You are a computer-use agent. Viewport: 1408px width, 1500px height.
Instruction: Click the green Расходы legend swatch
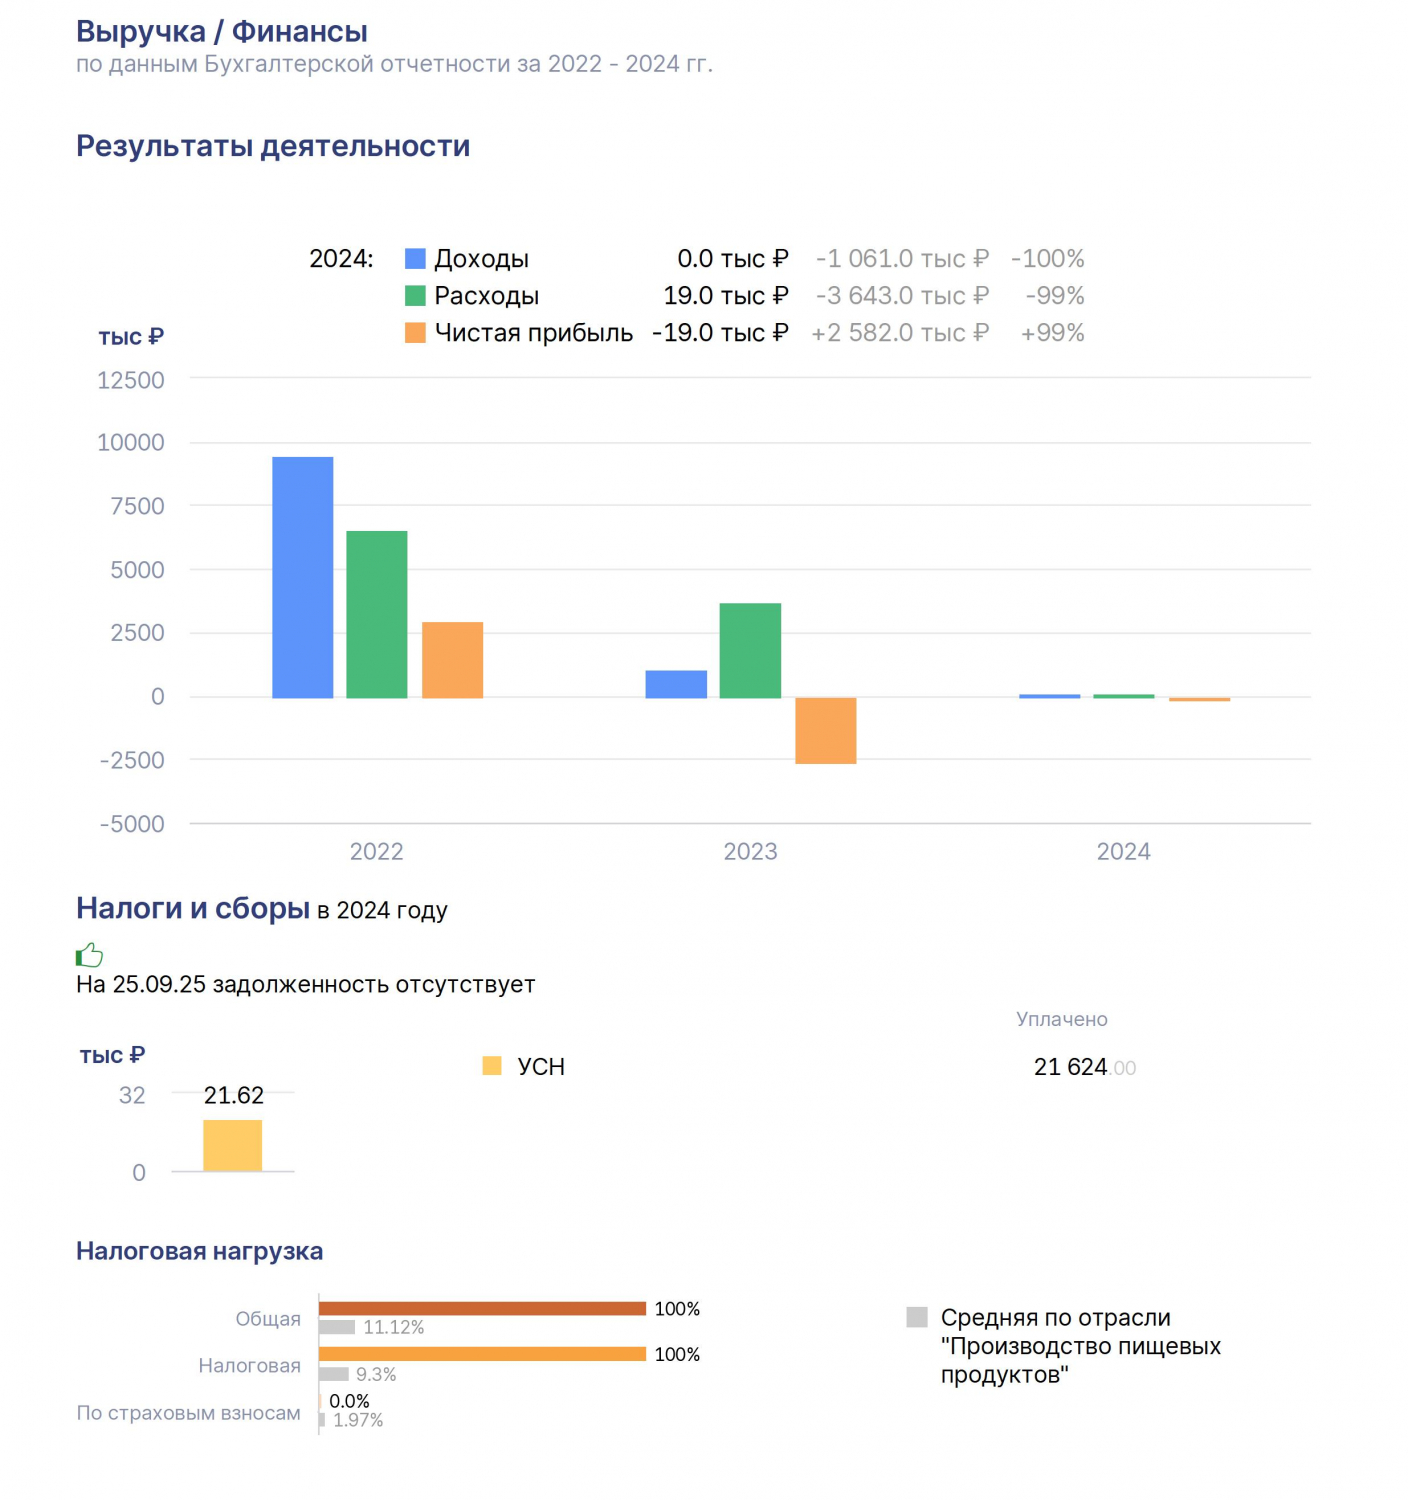point(415,296)
